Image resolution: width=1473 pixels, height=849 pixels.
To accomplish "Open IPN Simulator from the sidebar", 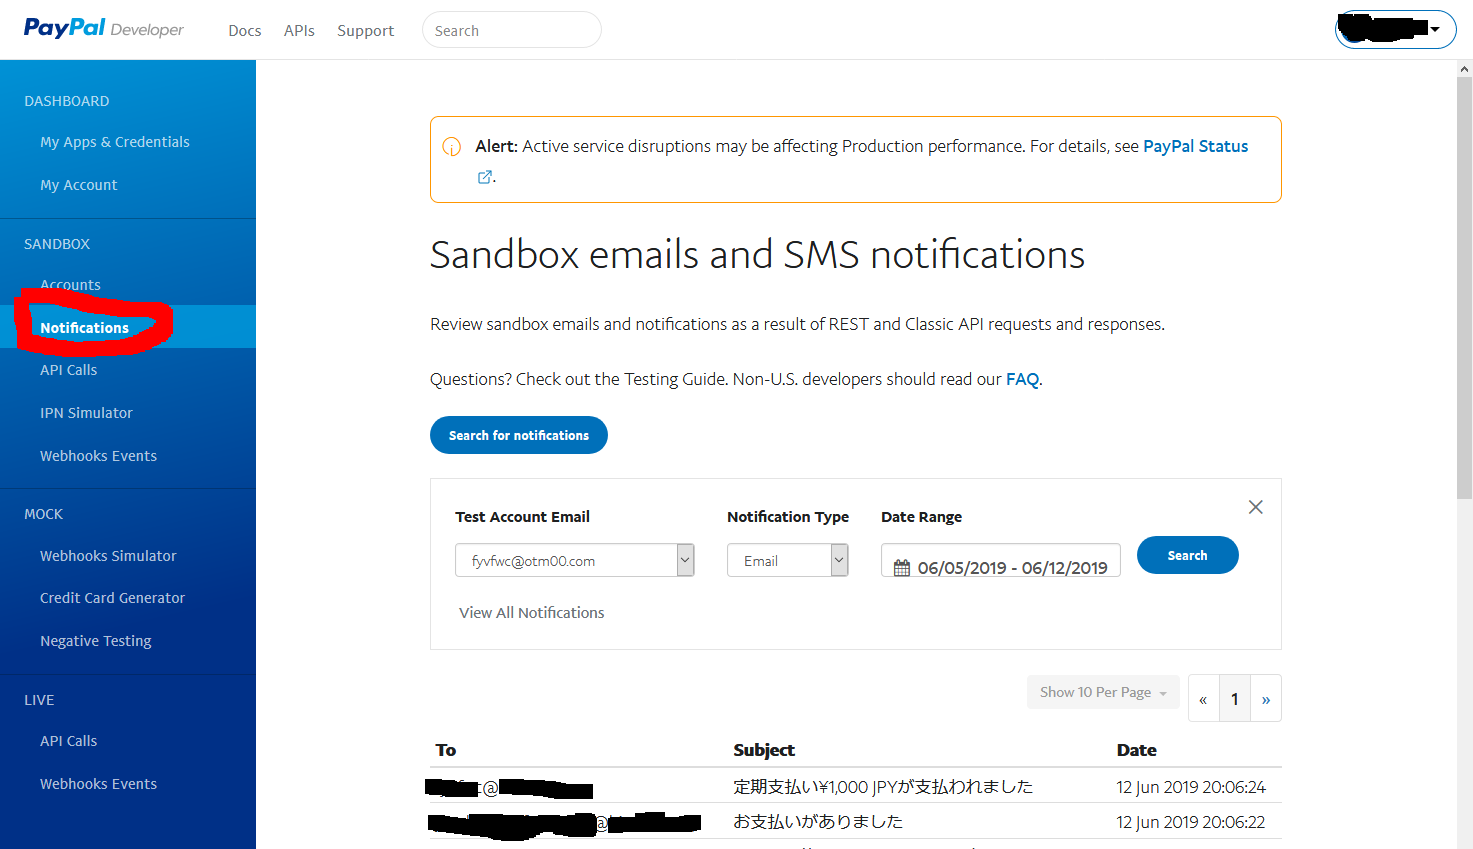I will click(x=86, y=413).
